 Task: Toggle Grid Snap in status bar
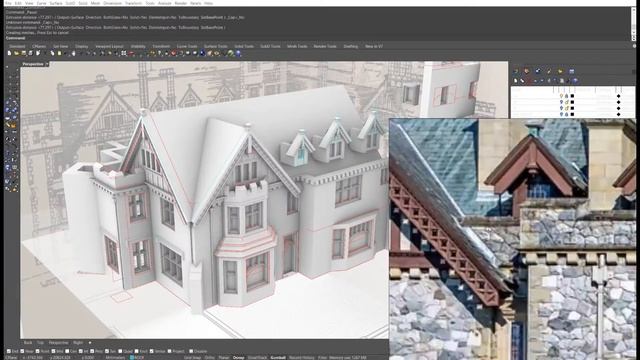tap(192, 358)
